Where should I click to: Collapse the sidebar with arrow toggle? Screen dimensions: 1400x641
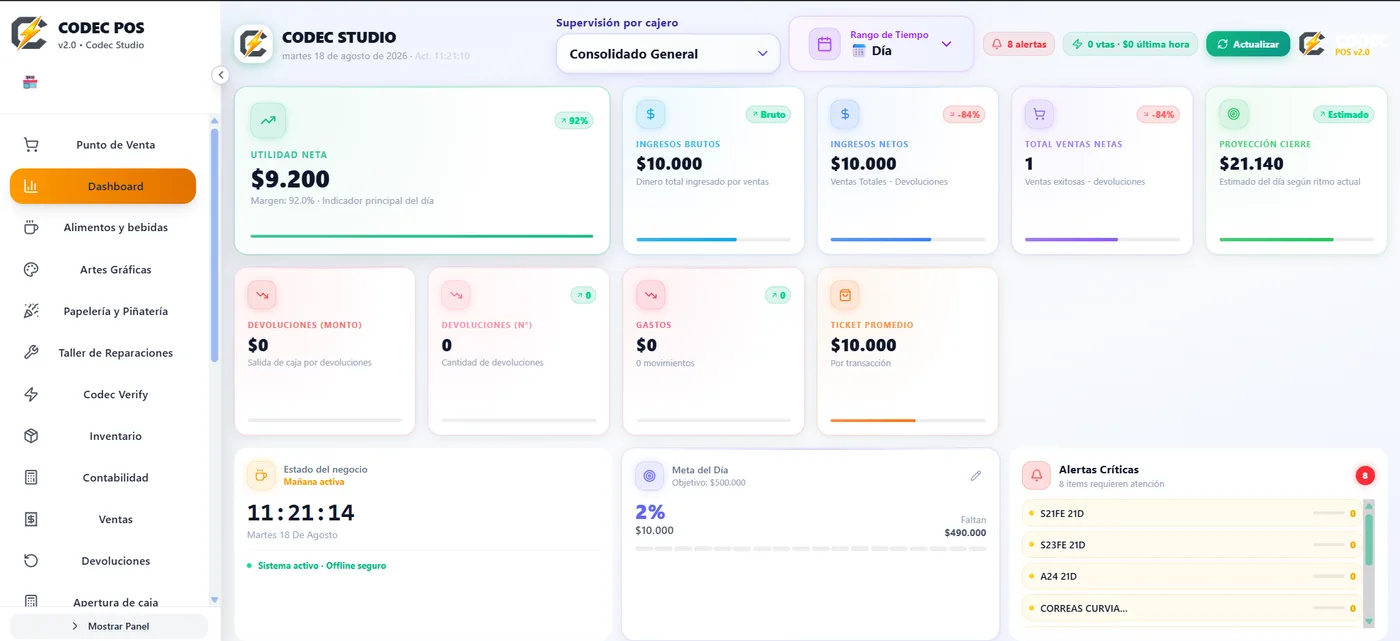click(221, 75)
